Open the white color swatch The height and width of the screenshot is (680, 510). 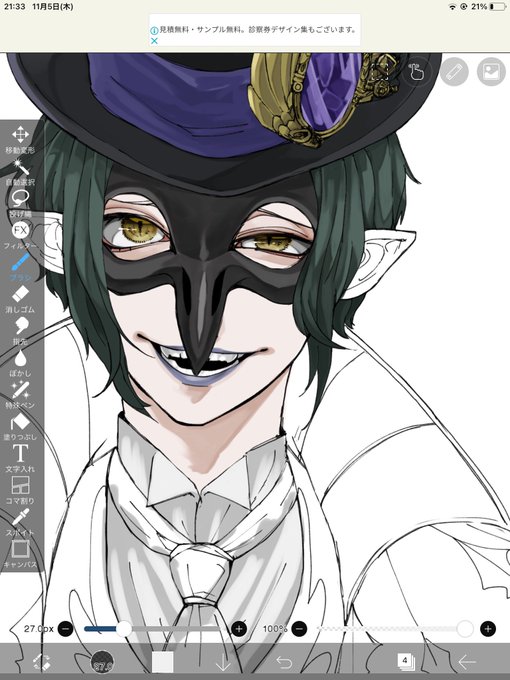[x=163, y=662]
